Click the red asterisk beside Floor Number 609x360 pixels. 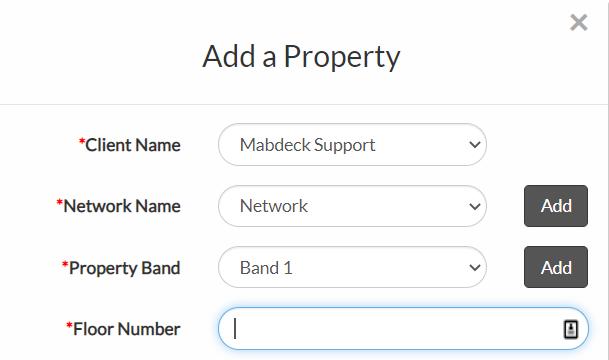click(x=69, y=325)
